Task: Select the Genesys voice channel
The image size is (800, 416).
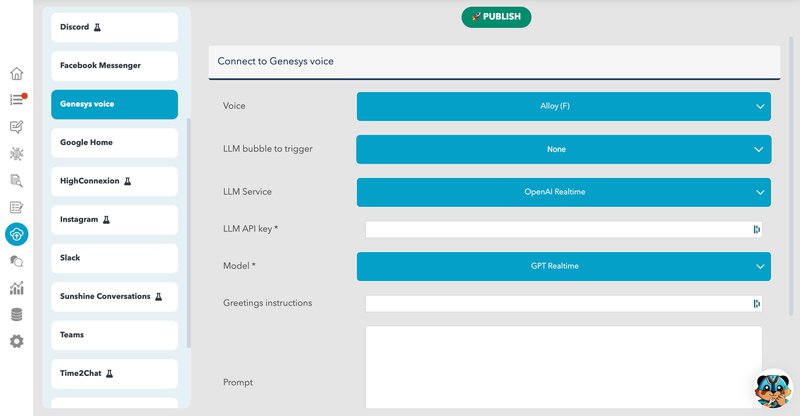Action: (114, 104)
